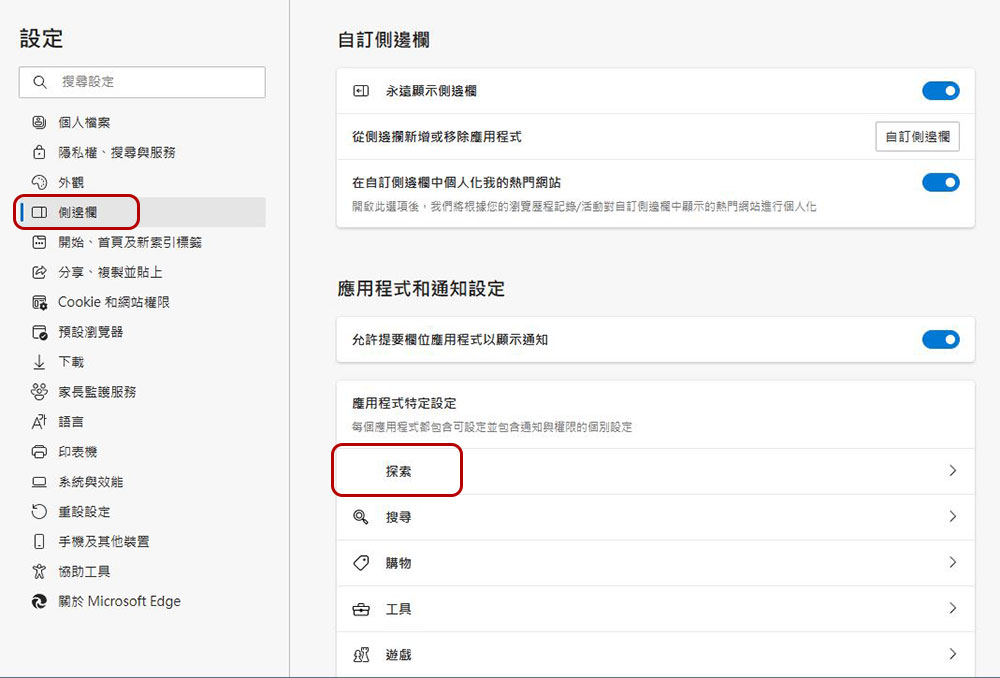This screenshot has width=1000, height=678.
Task: Toggle 永遠顯示側邊欄 switch off
Action: (x=940, y=91)
